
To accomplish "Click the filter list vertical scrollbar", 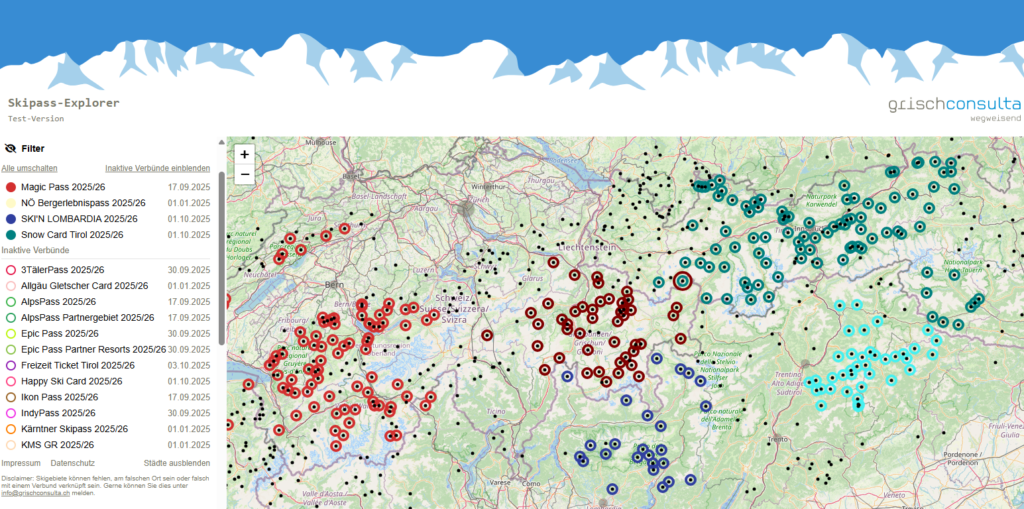I will (x=221, y=260).
